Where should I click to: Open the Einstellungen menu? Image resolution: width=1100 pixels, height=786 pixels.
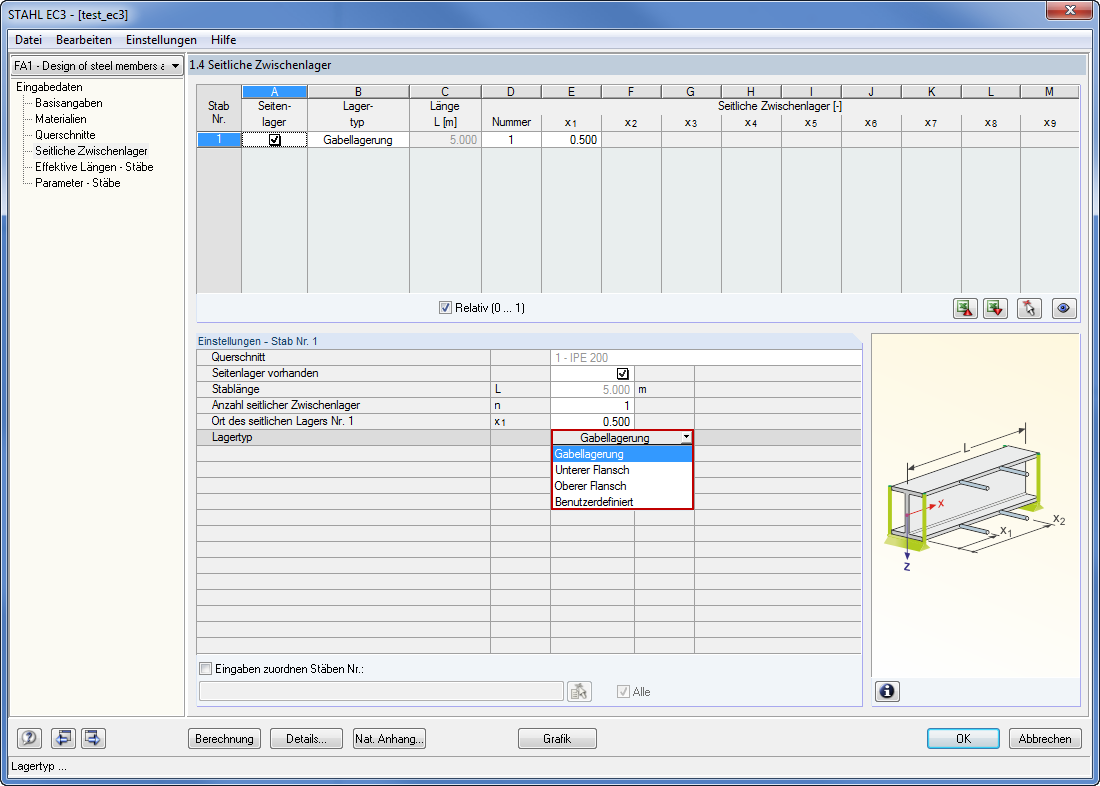161,40
